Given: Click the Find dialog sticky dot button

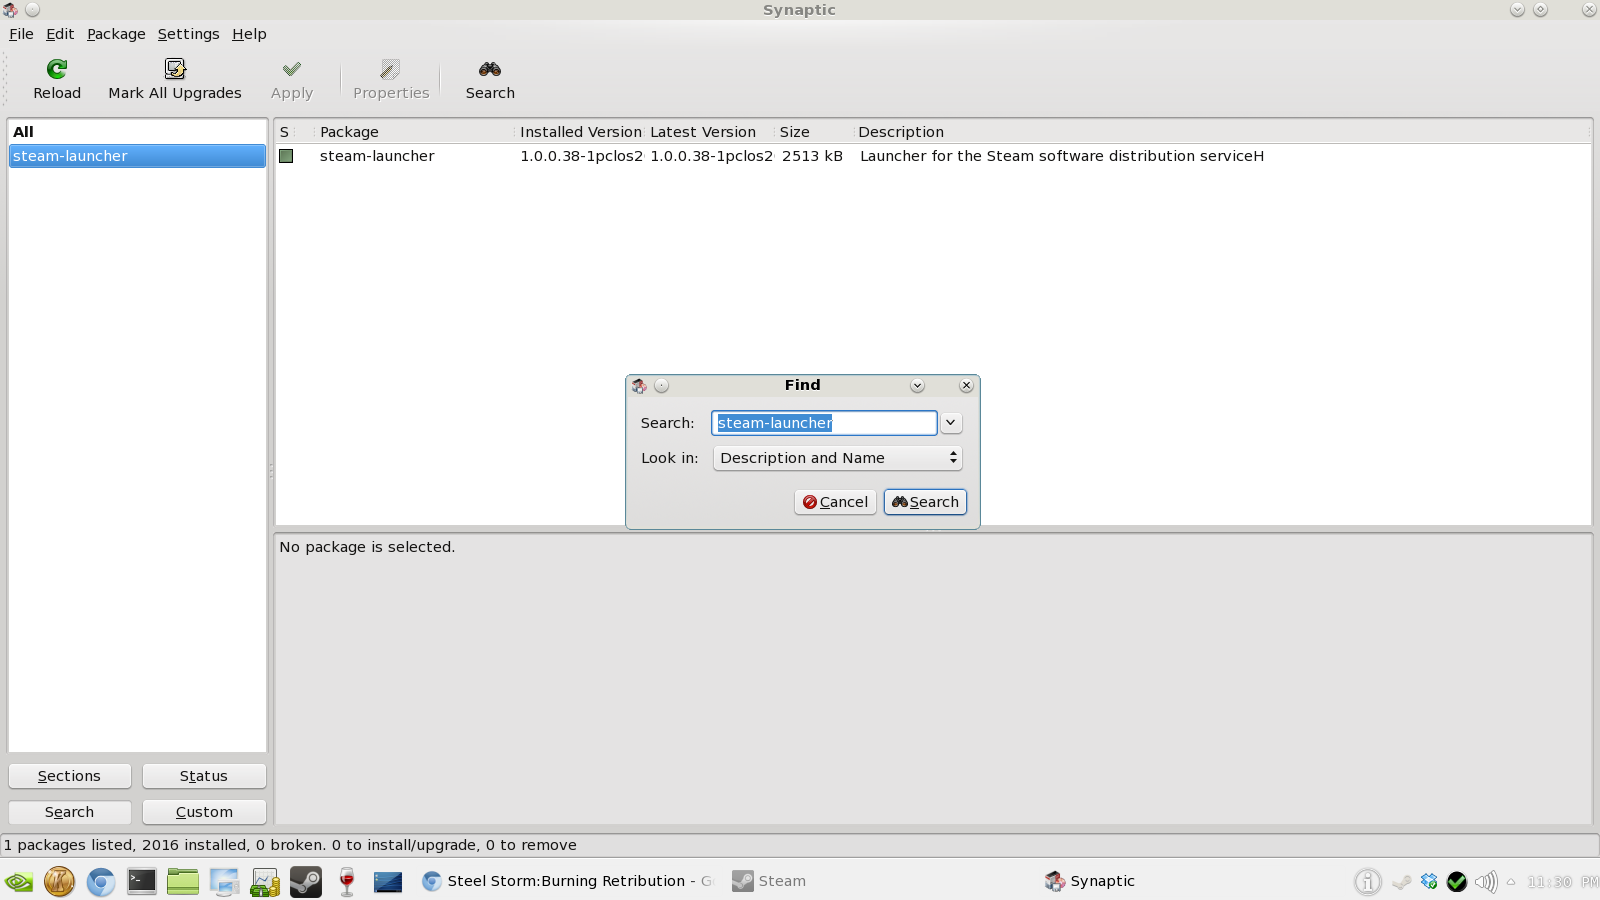Looking at the screenshot, I should 661,386.
